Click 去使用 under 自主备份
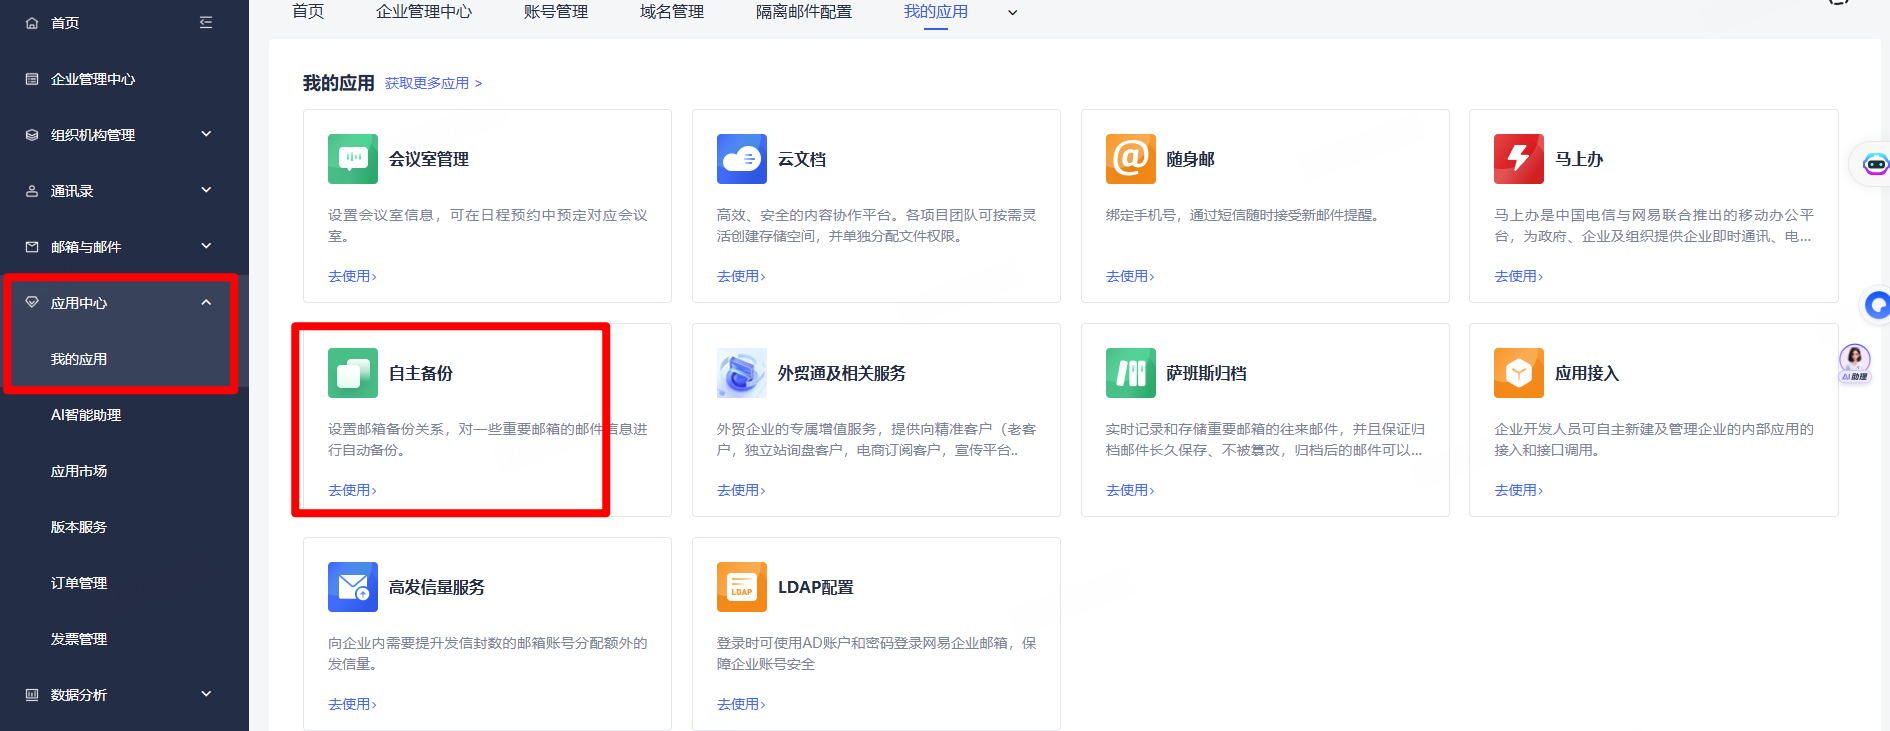 [x=352, y=490]
